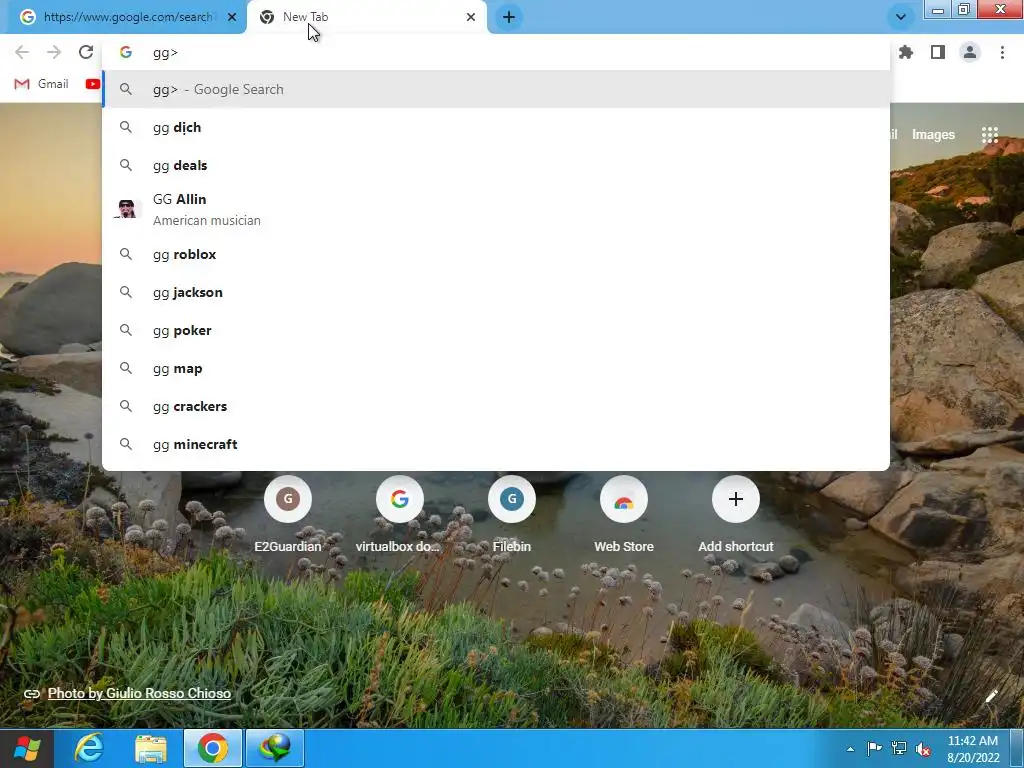Click the address bar with gg>

[496, 52]
